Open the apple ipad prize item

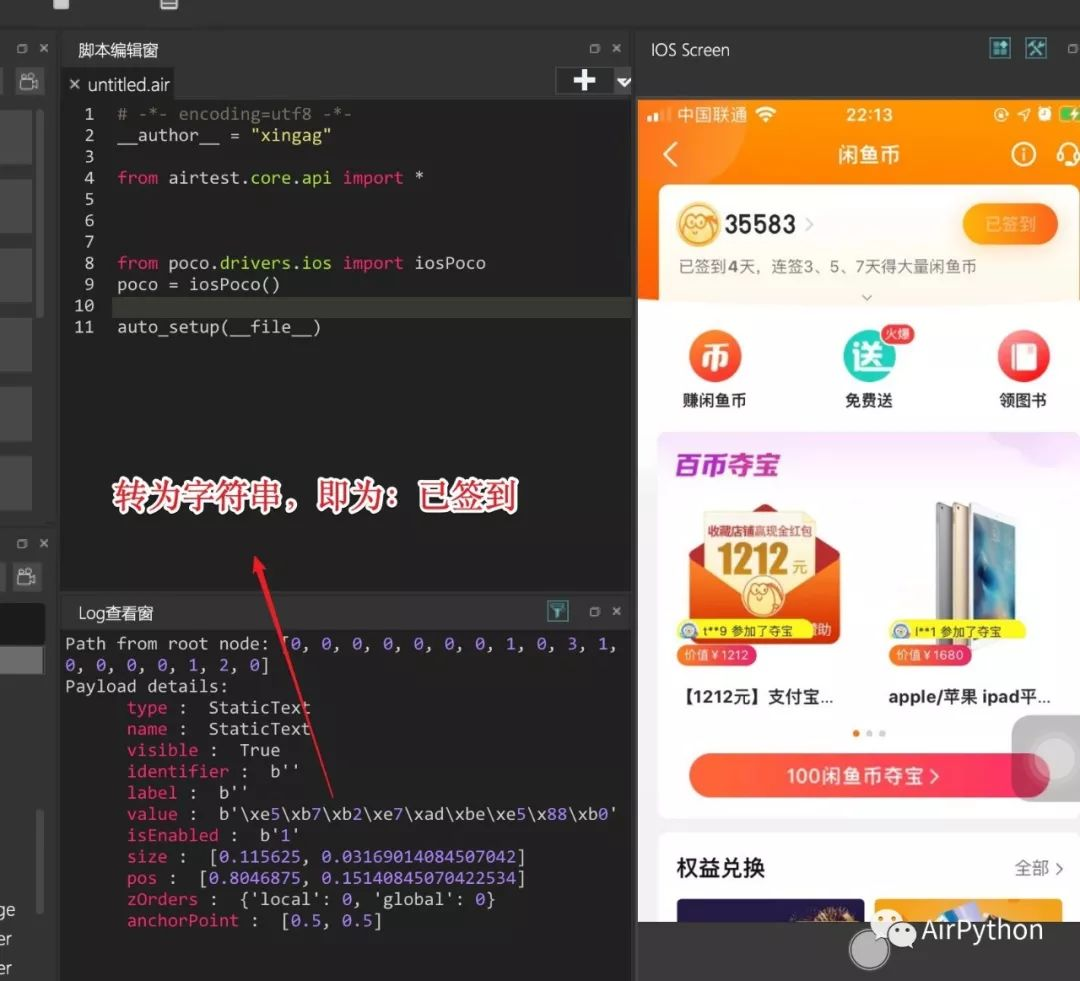pyautogui.click(x=975, y=575)
